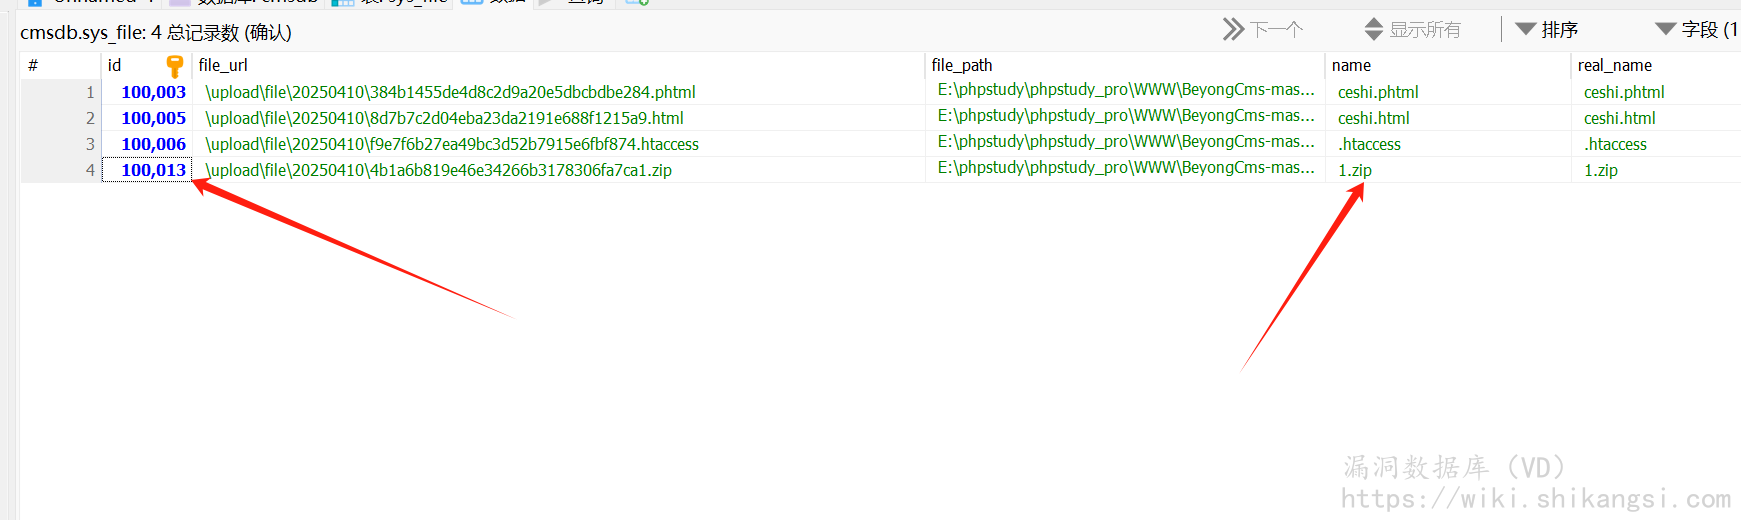Select id cell 100,013
The image size is (1741, 520).
coord(153,170)
